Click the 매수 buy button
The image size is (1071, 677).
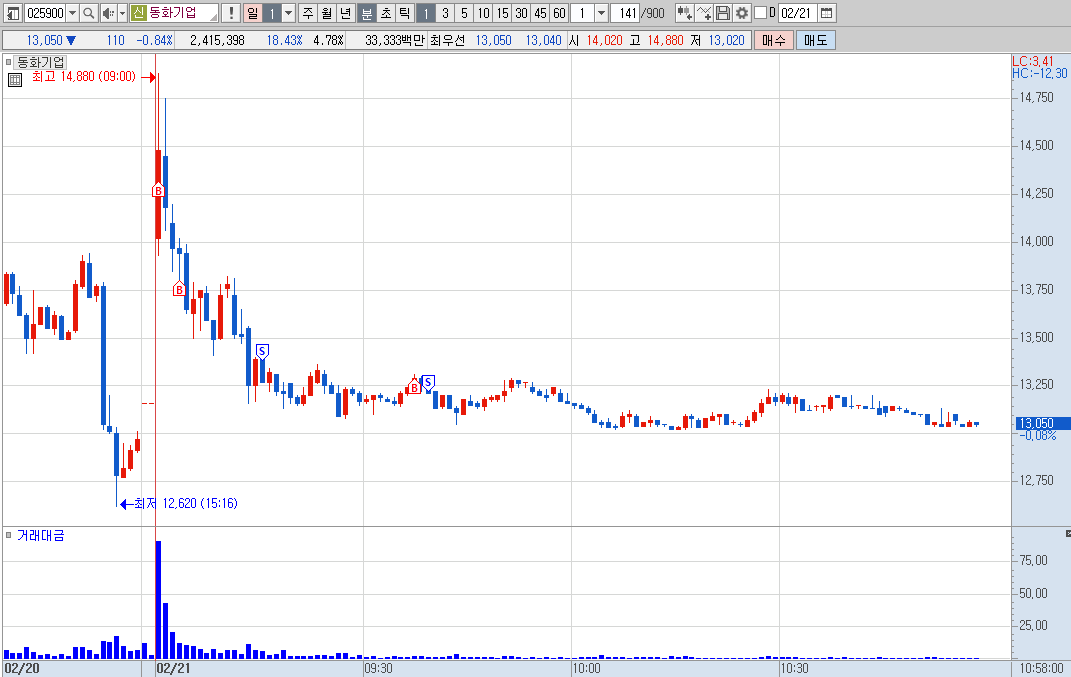(774, 40)
